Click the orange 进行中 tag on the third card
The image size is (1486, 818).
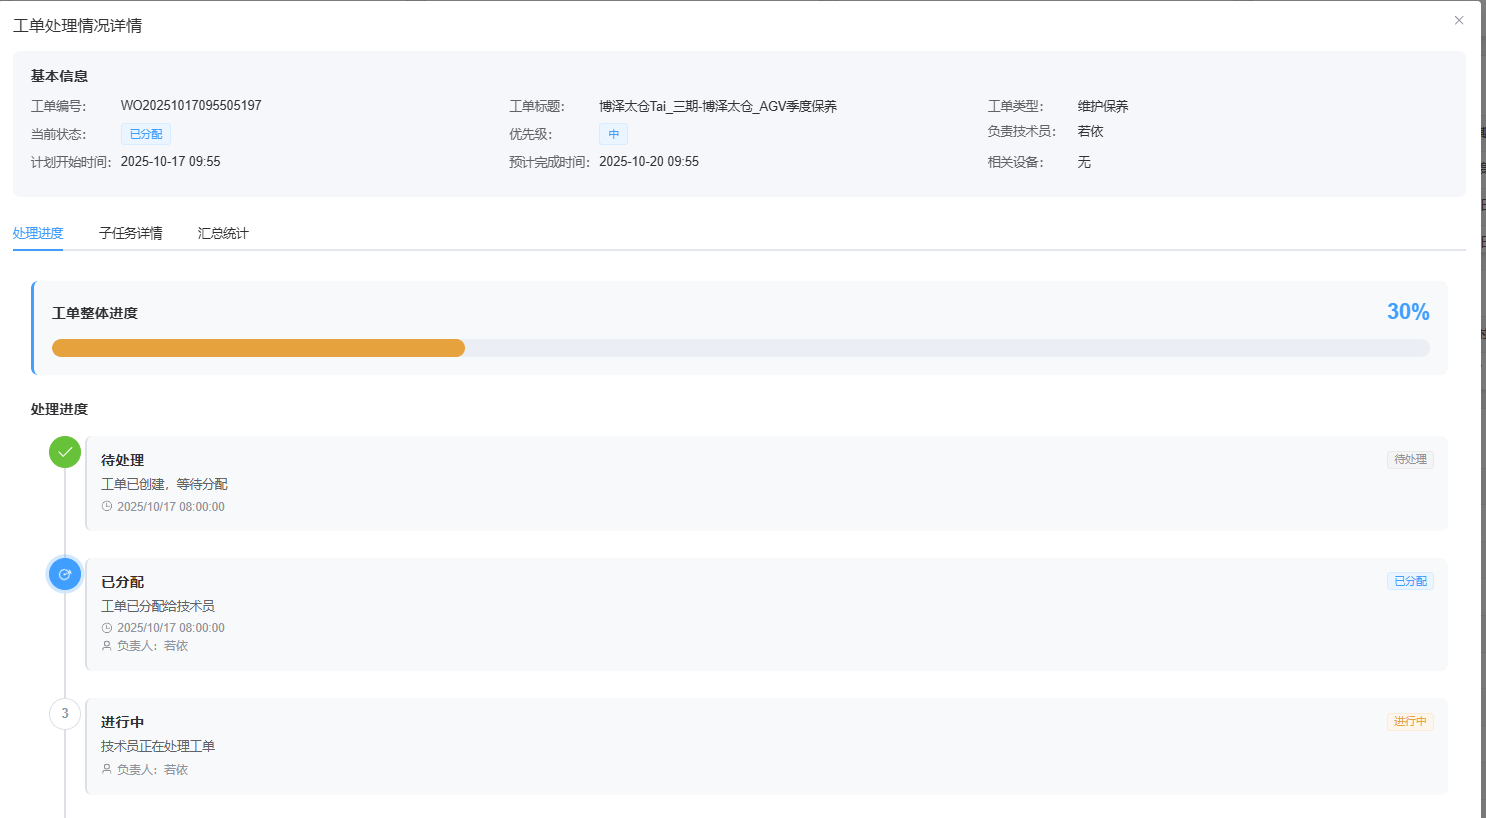pyautogui.click(x=1410, y=722)
